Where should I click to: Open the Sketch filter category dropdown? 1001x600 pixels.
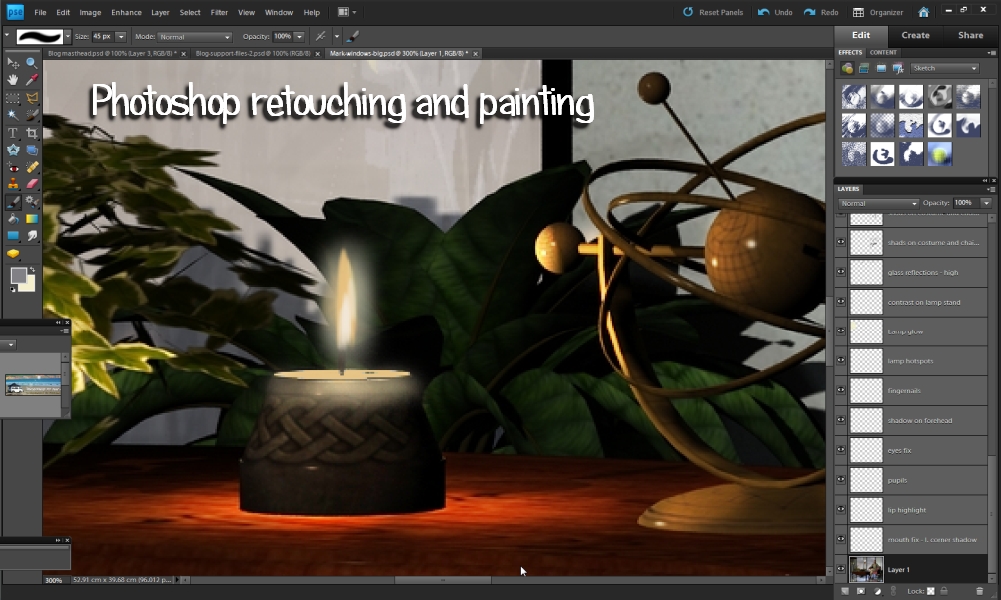(x=945, y=68)
